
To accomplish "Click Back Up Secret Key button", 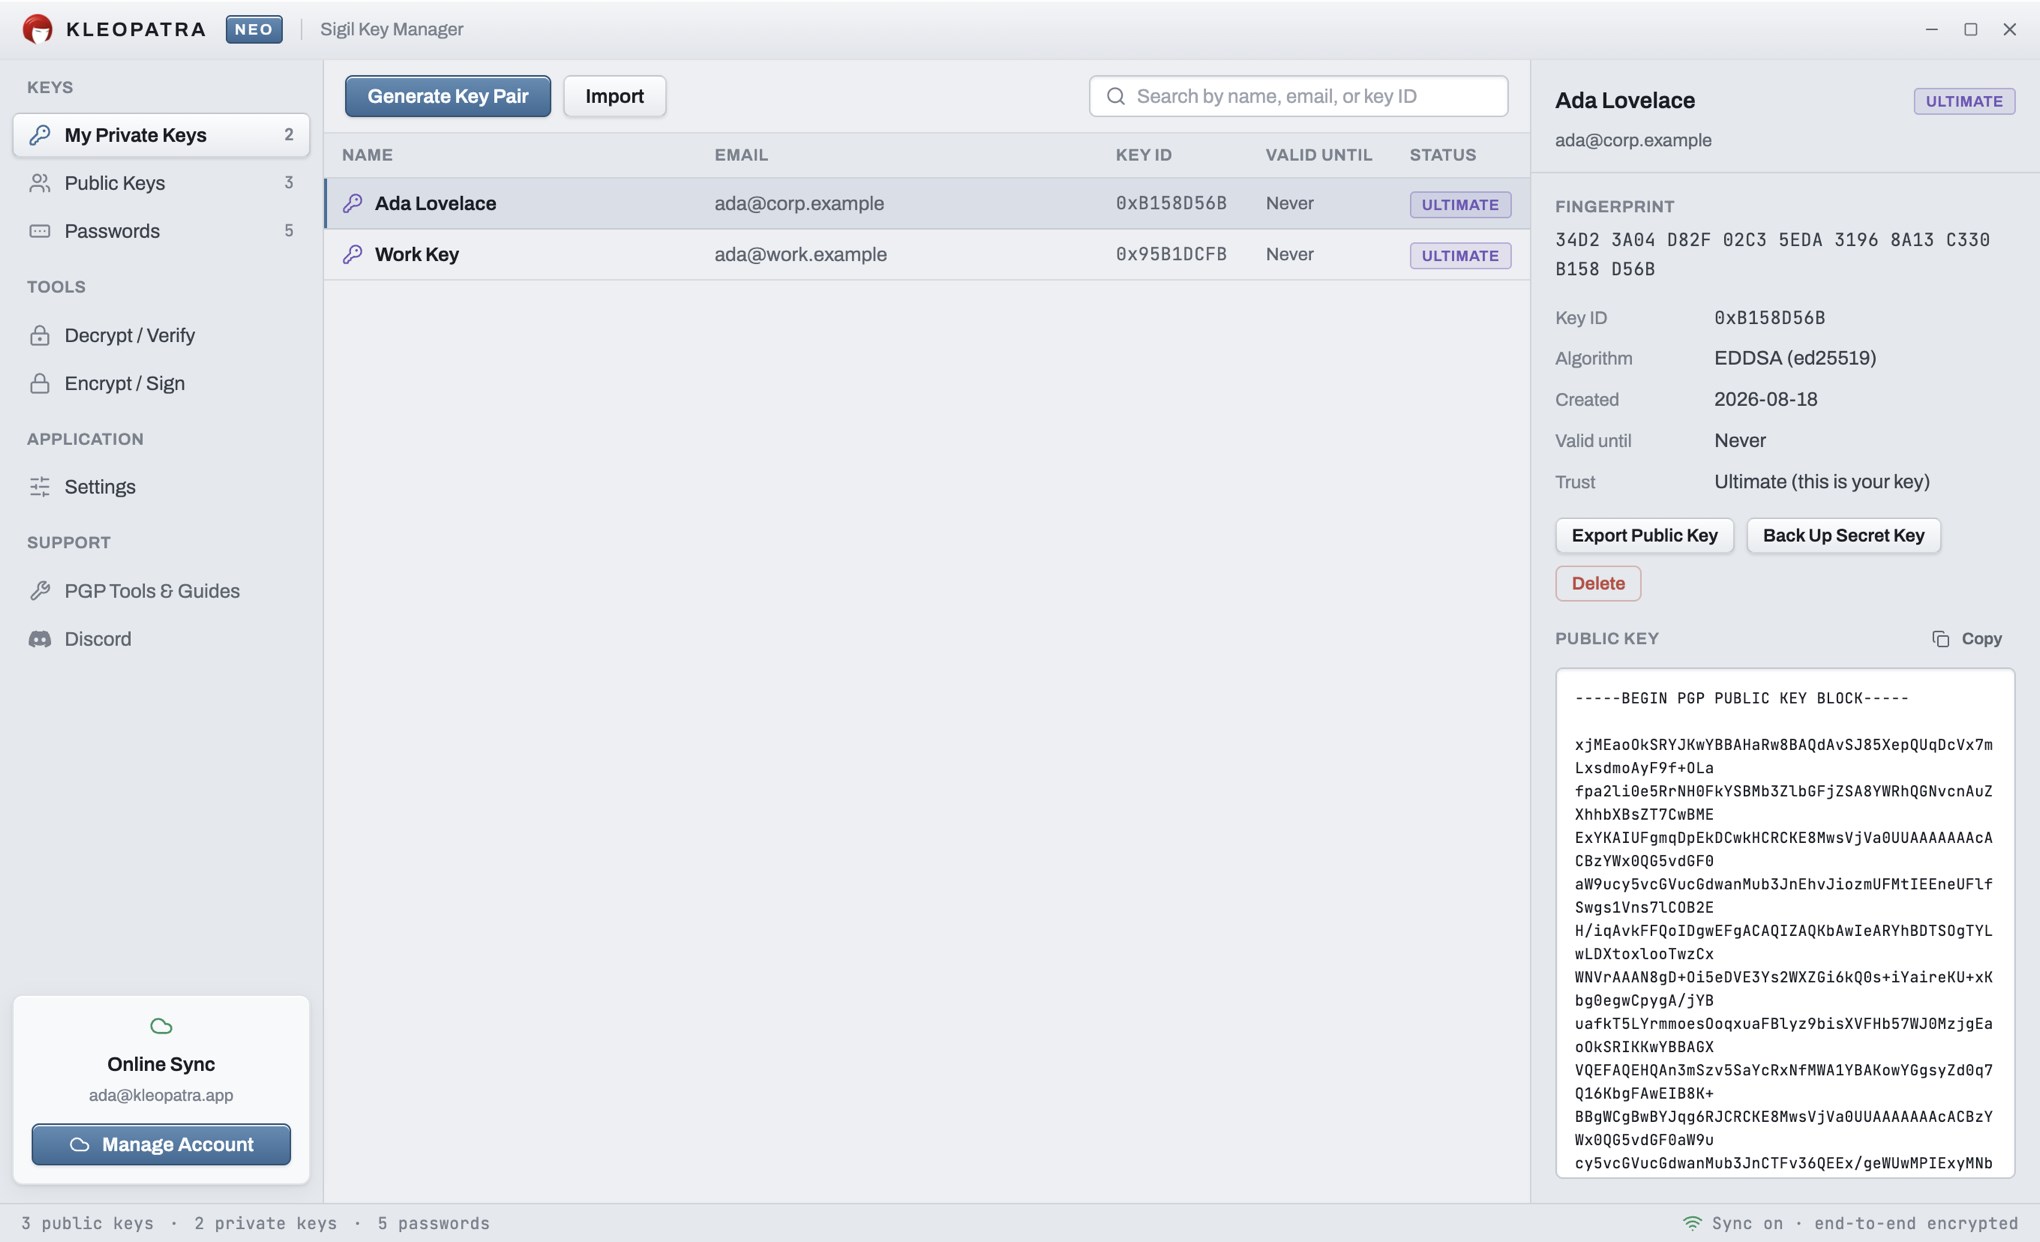I will 1843,535.
